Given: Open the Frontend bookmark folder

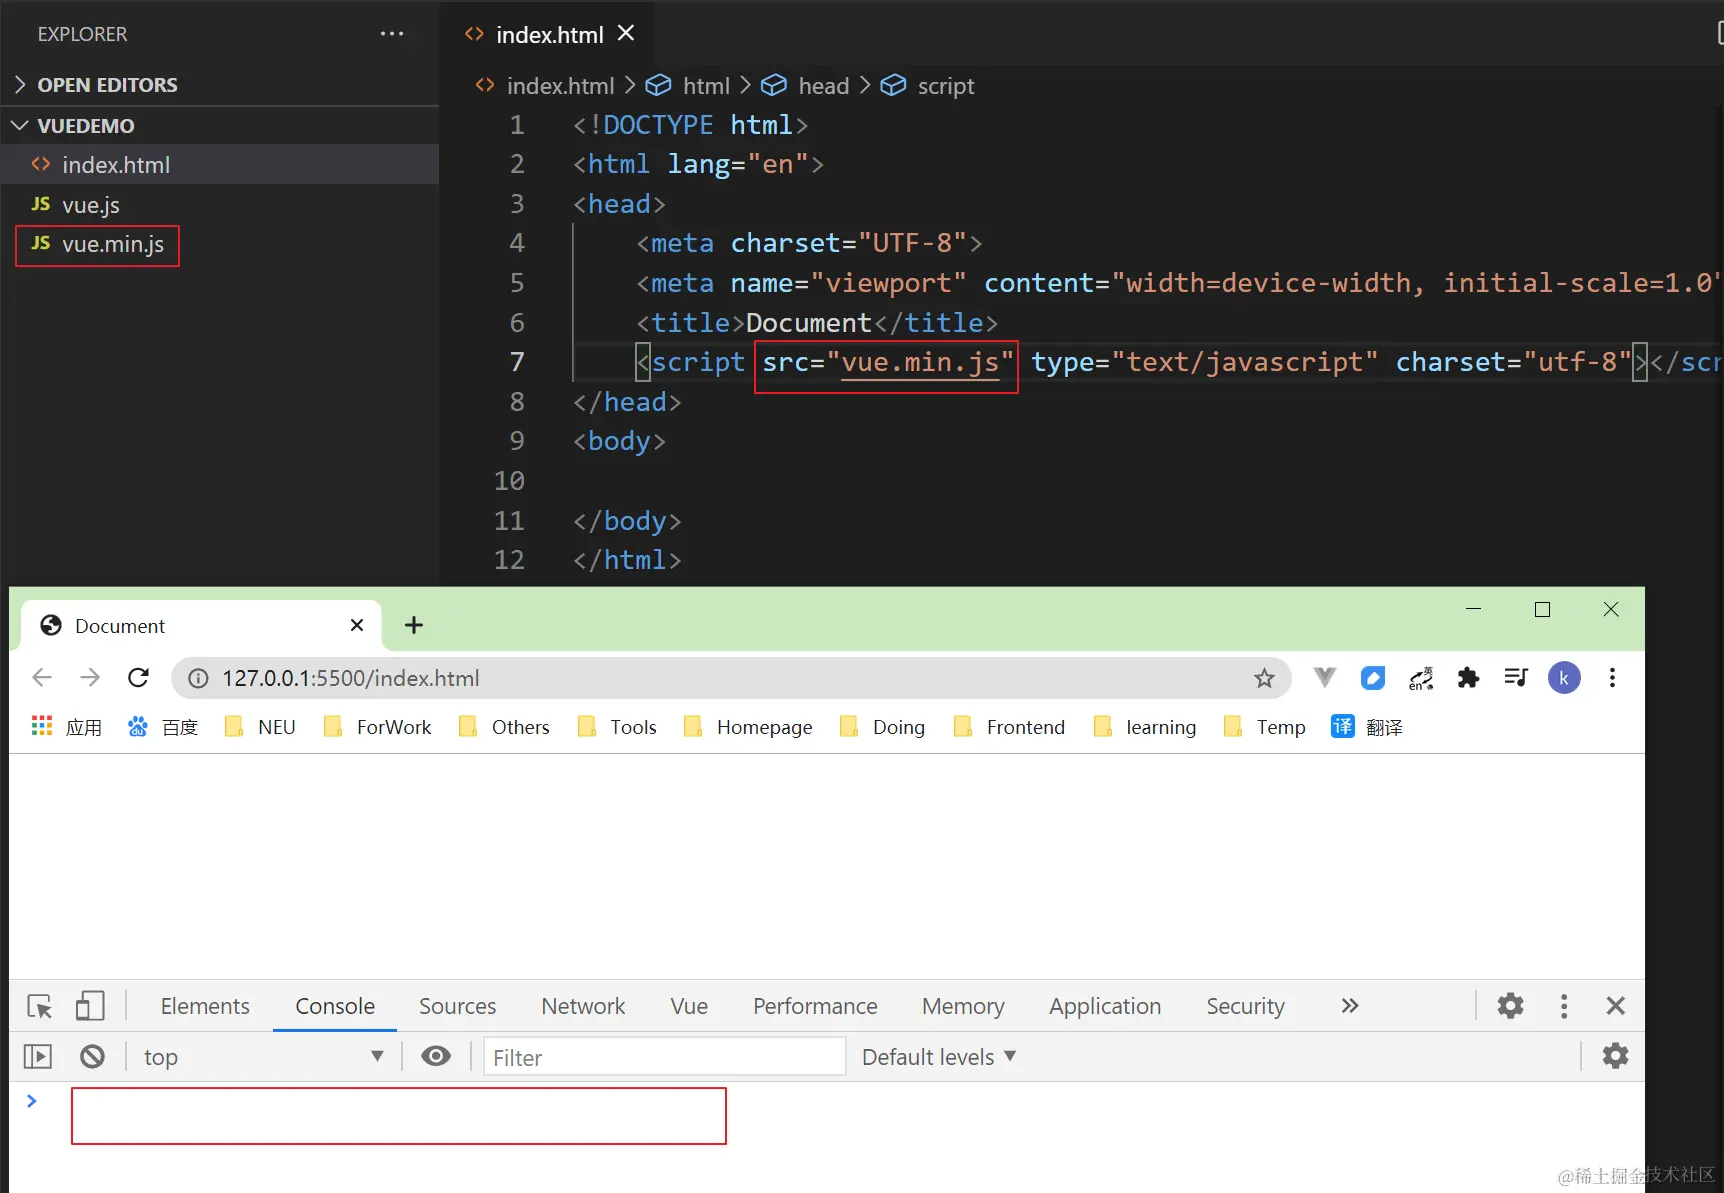Looking at the screenshot, I should click(x=1009, y=727).
